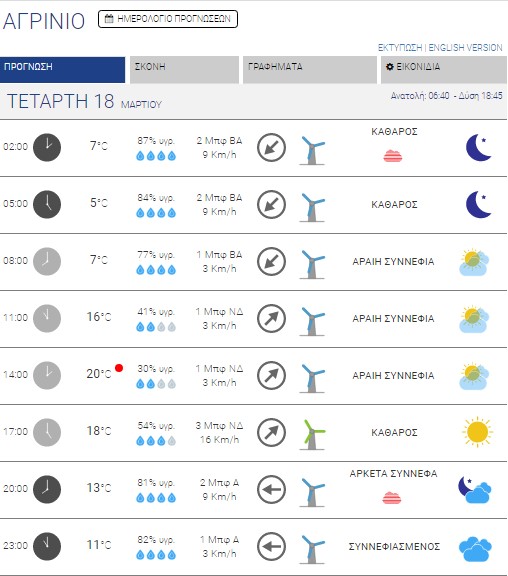Click the red dust cloud icon at 02:00

(393, 156)
